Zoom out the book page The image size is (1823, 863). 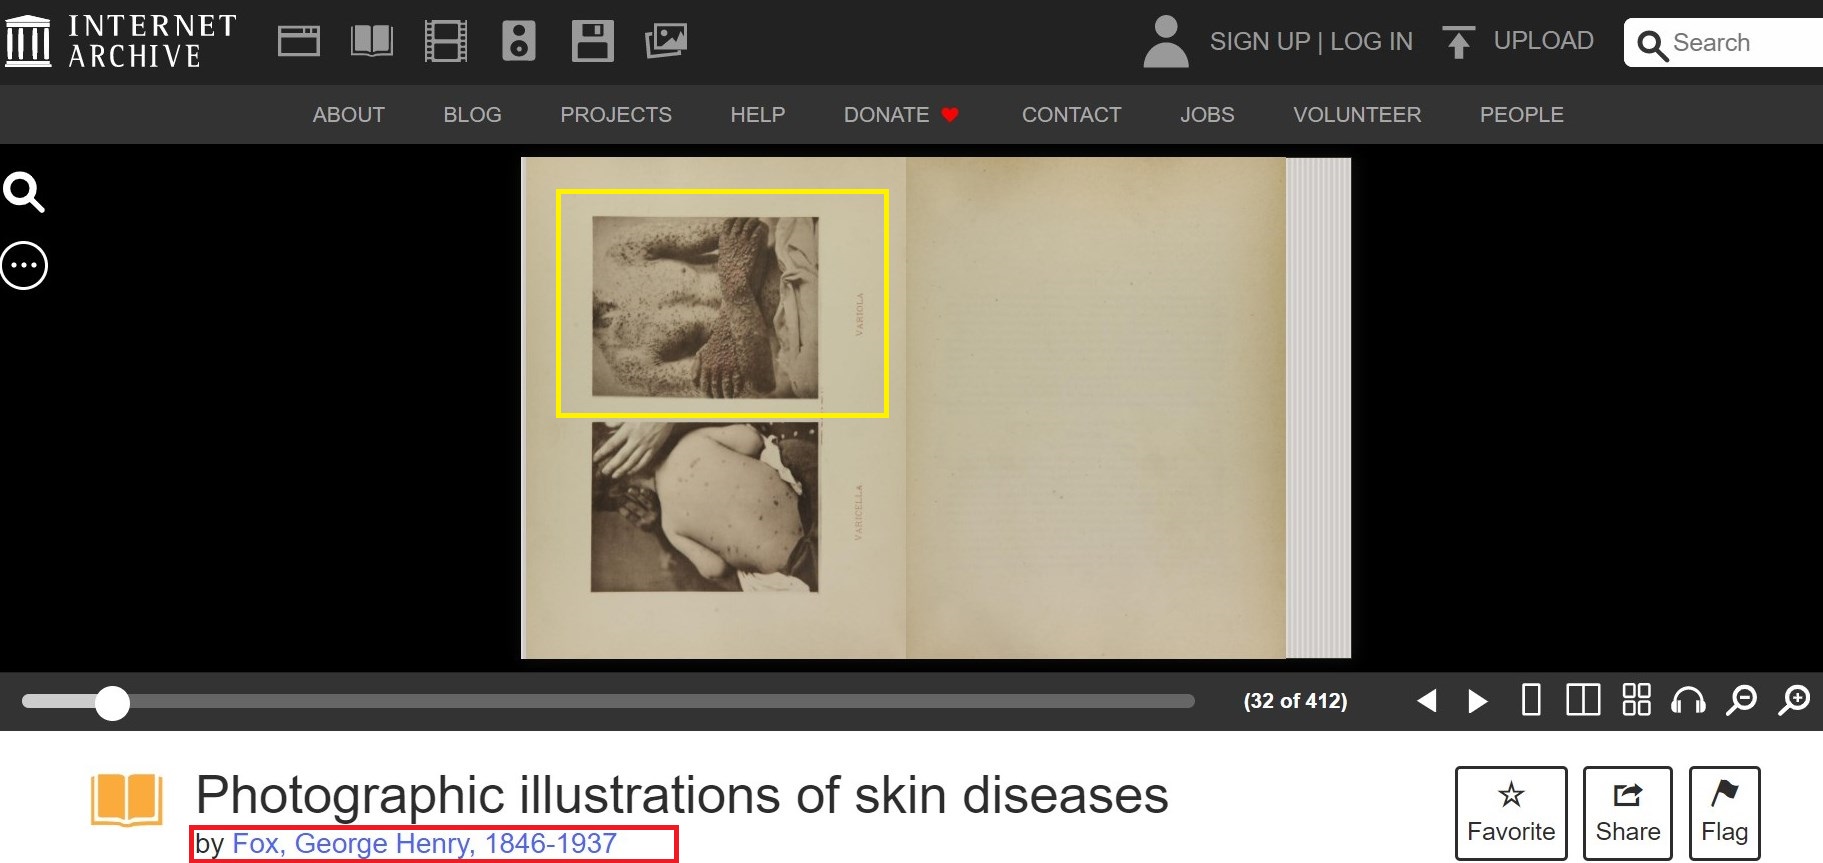[1741, 700]
